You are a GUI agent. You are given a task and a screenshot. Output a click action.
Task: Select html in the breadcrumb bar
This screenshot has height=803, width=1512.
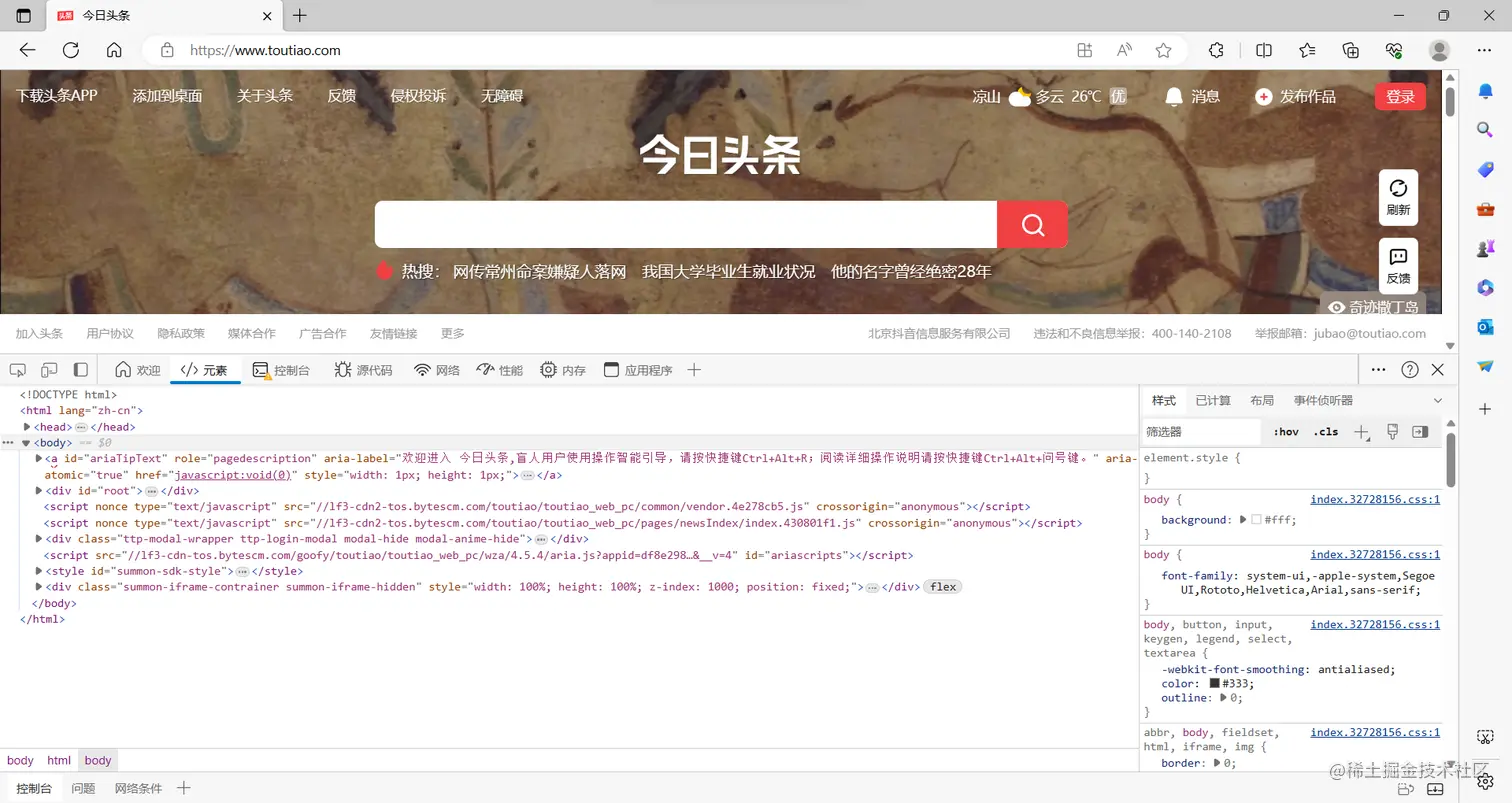point(59,760)
